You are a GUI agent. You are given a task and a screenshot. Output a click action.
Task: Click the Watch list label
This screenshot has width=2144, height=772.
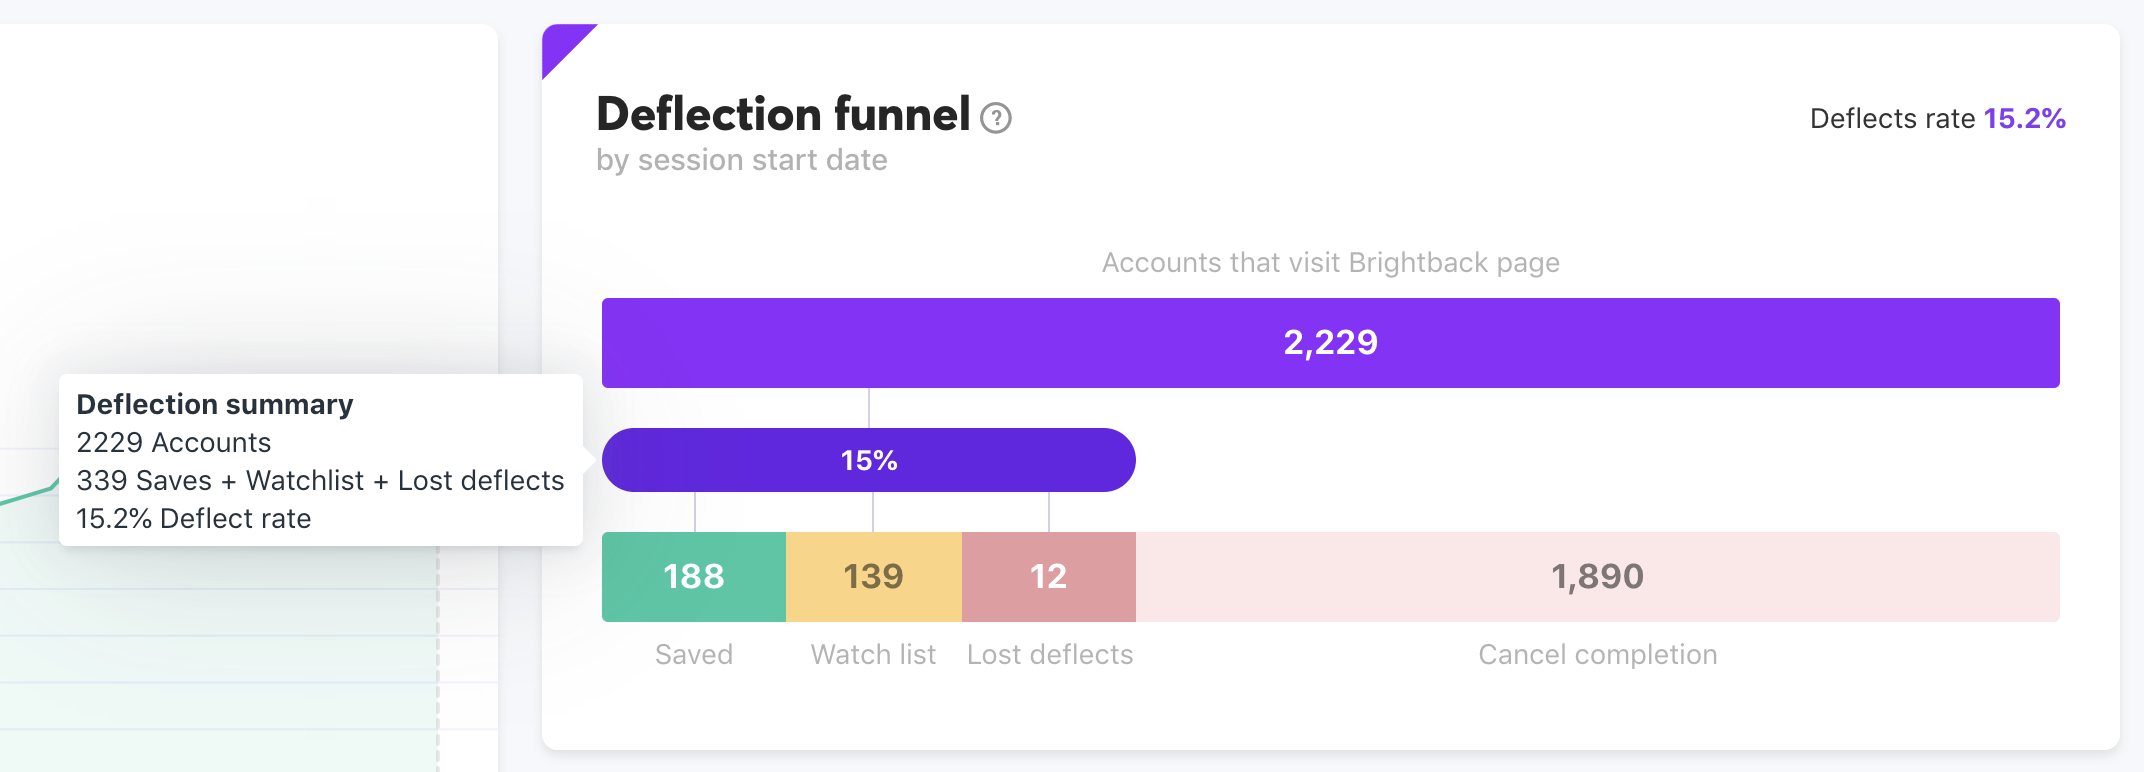[873, 654]
